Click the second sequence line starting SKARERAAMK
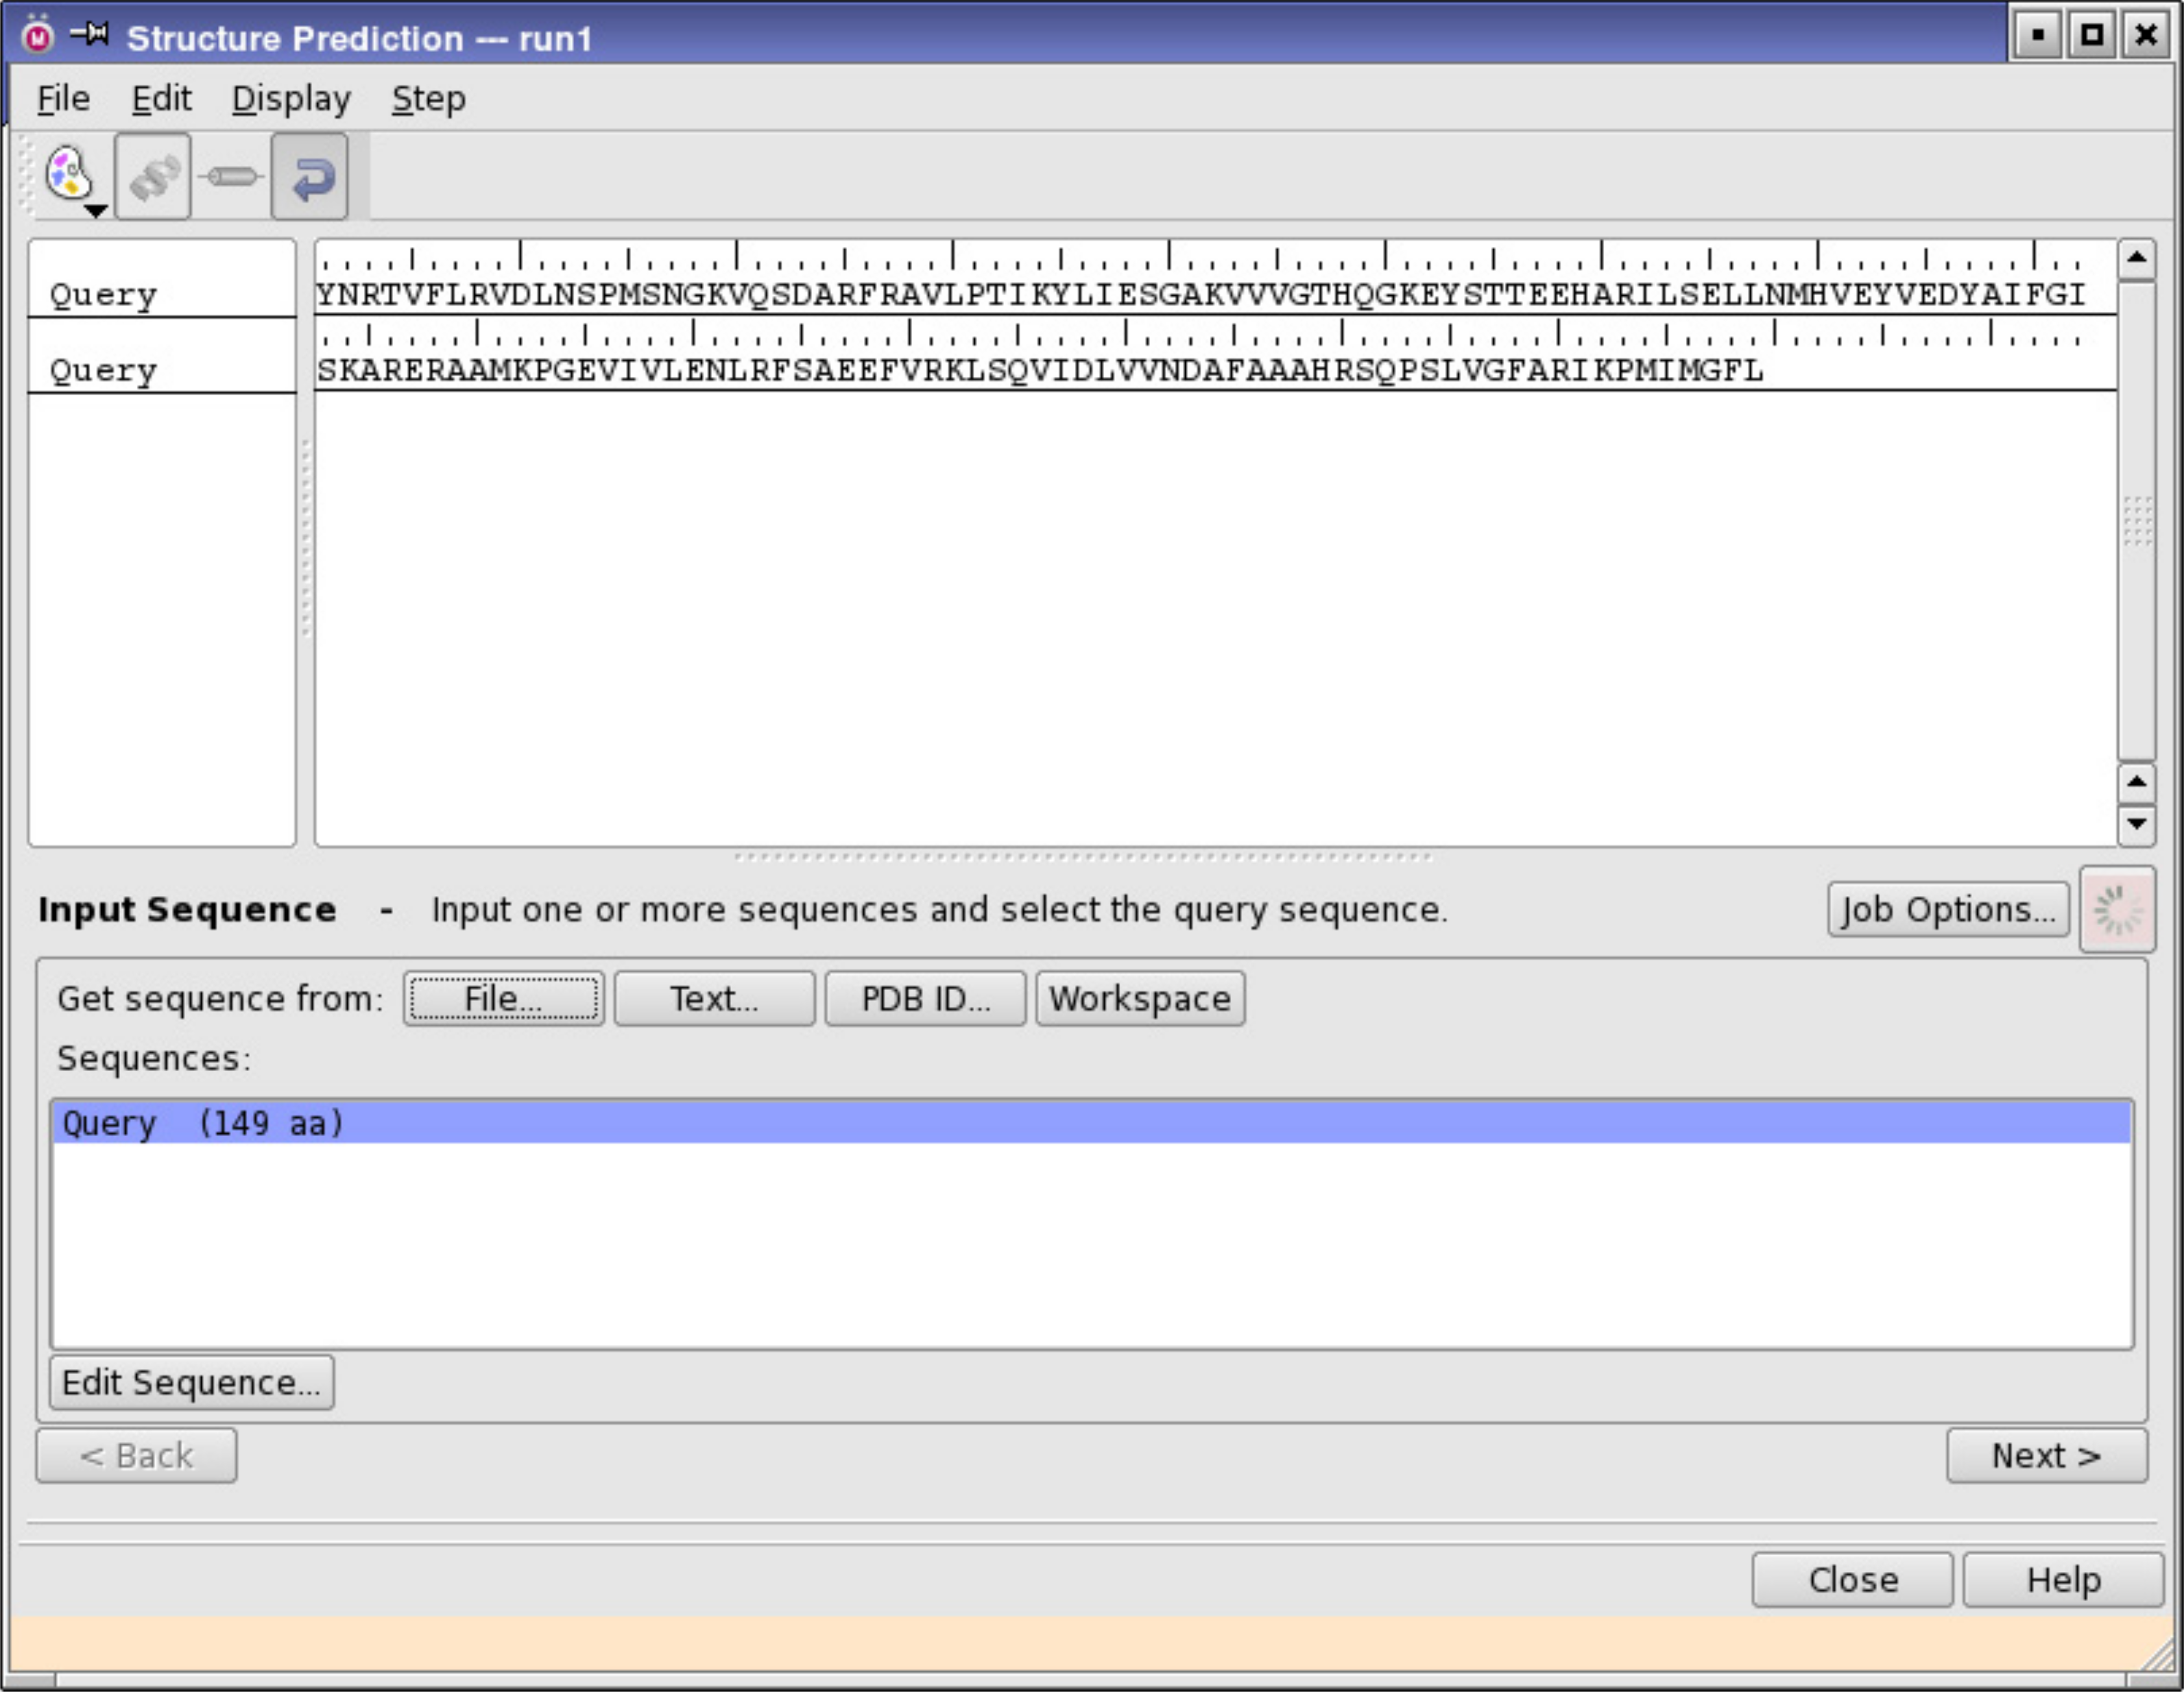2184x1692 pixels. click(1040, 370)
